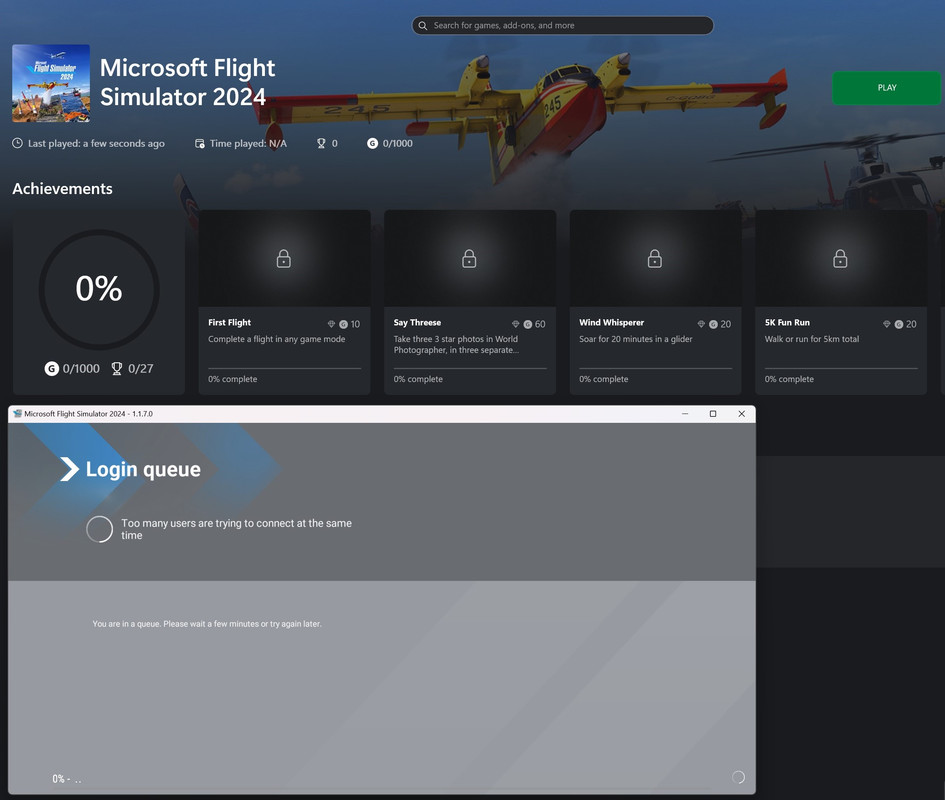Click 'Last played: a few seconds ago' text
945x800 pixels.
click(x=96, y=143)
